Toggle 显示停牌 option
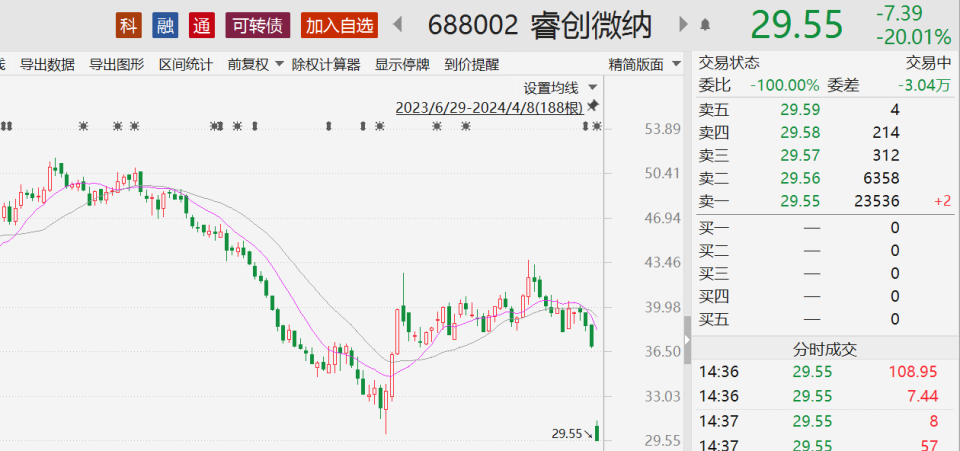The height and width of the screenshot is (451, 960). point(402,65)
